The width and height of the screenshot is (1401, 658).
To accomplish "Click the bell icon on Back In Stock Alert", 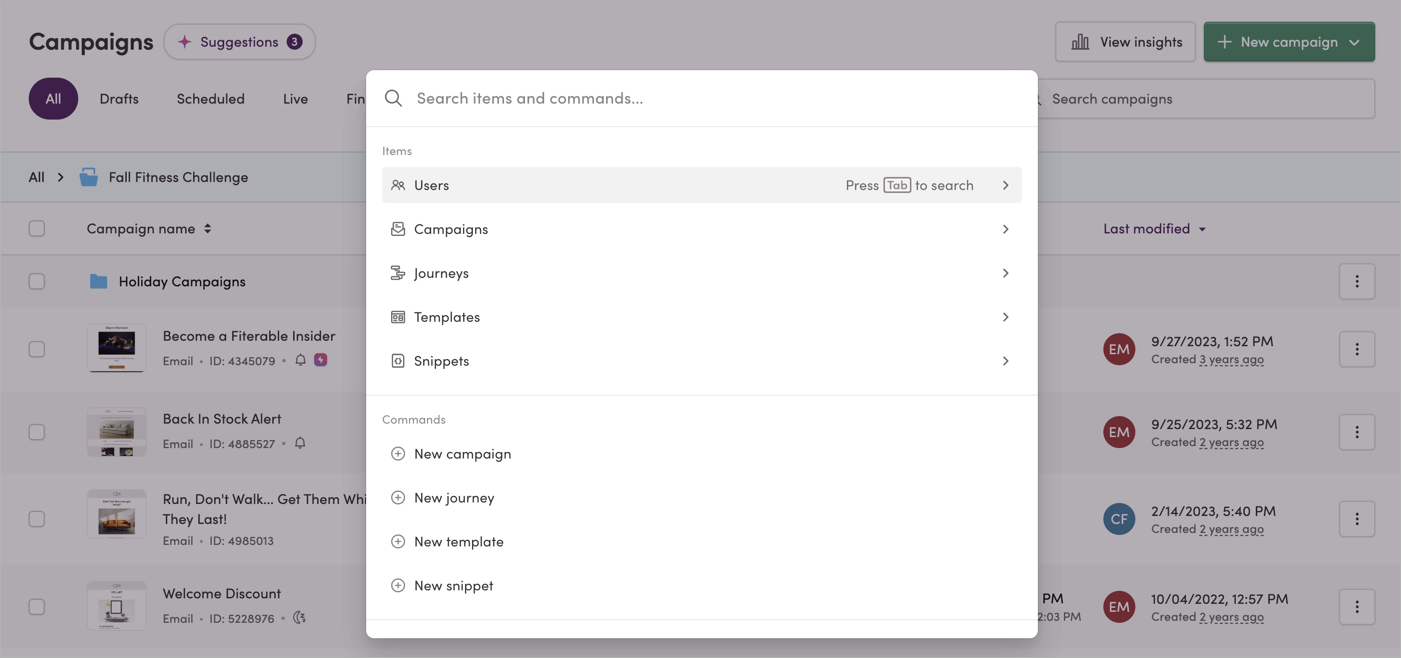I will pyautogui.click(x=300, y=443).
